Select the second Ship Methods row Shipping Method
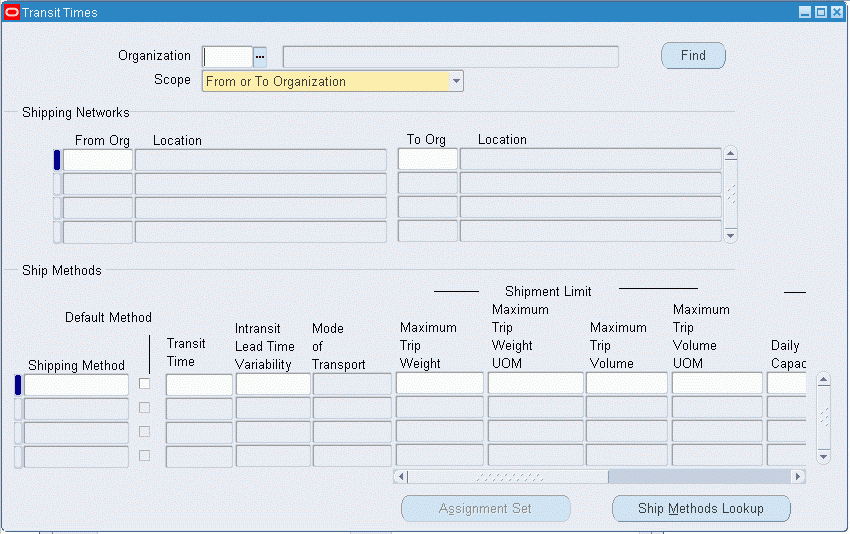 [76, 409]
